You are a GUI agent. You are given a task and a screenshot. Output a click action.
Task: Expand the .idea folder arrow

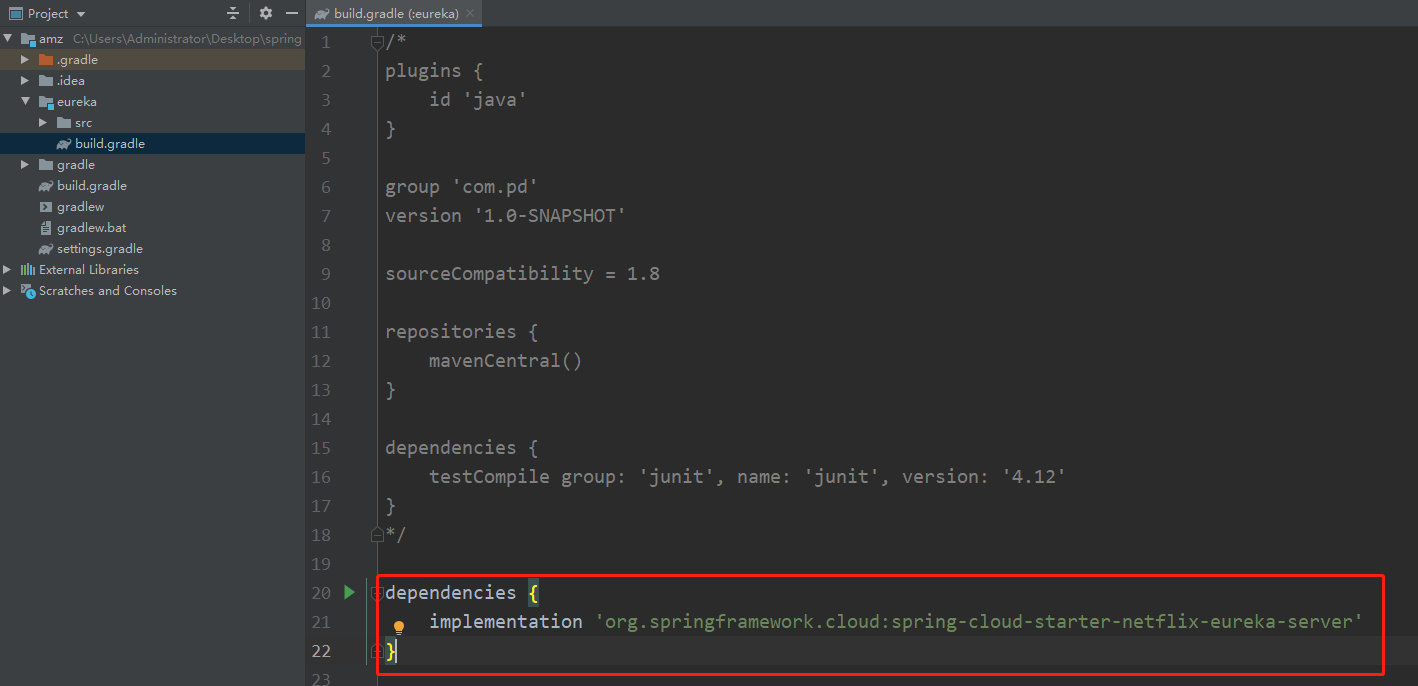26,81
